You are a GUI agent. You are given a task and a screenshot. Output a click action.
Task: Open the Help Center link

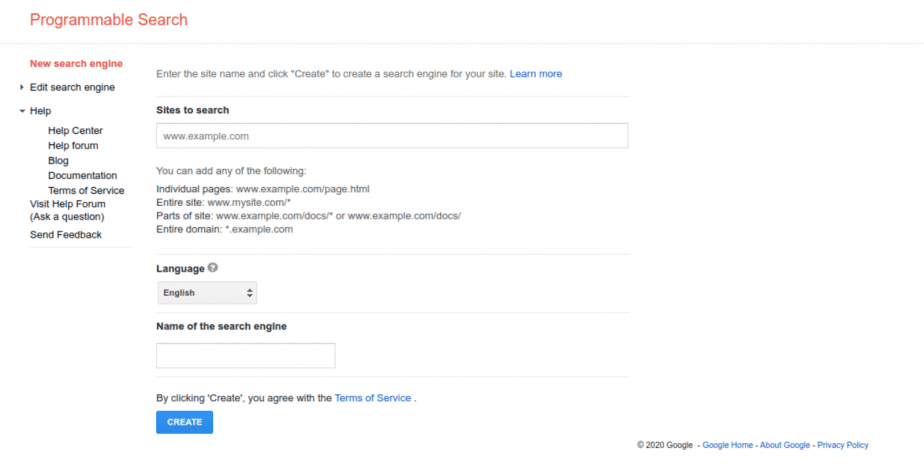[75, 130]
